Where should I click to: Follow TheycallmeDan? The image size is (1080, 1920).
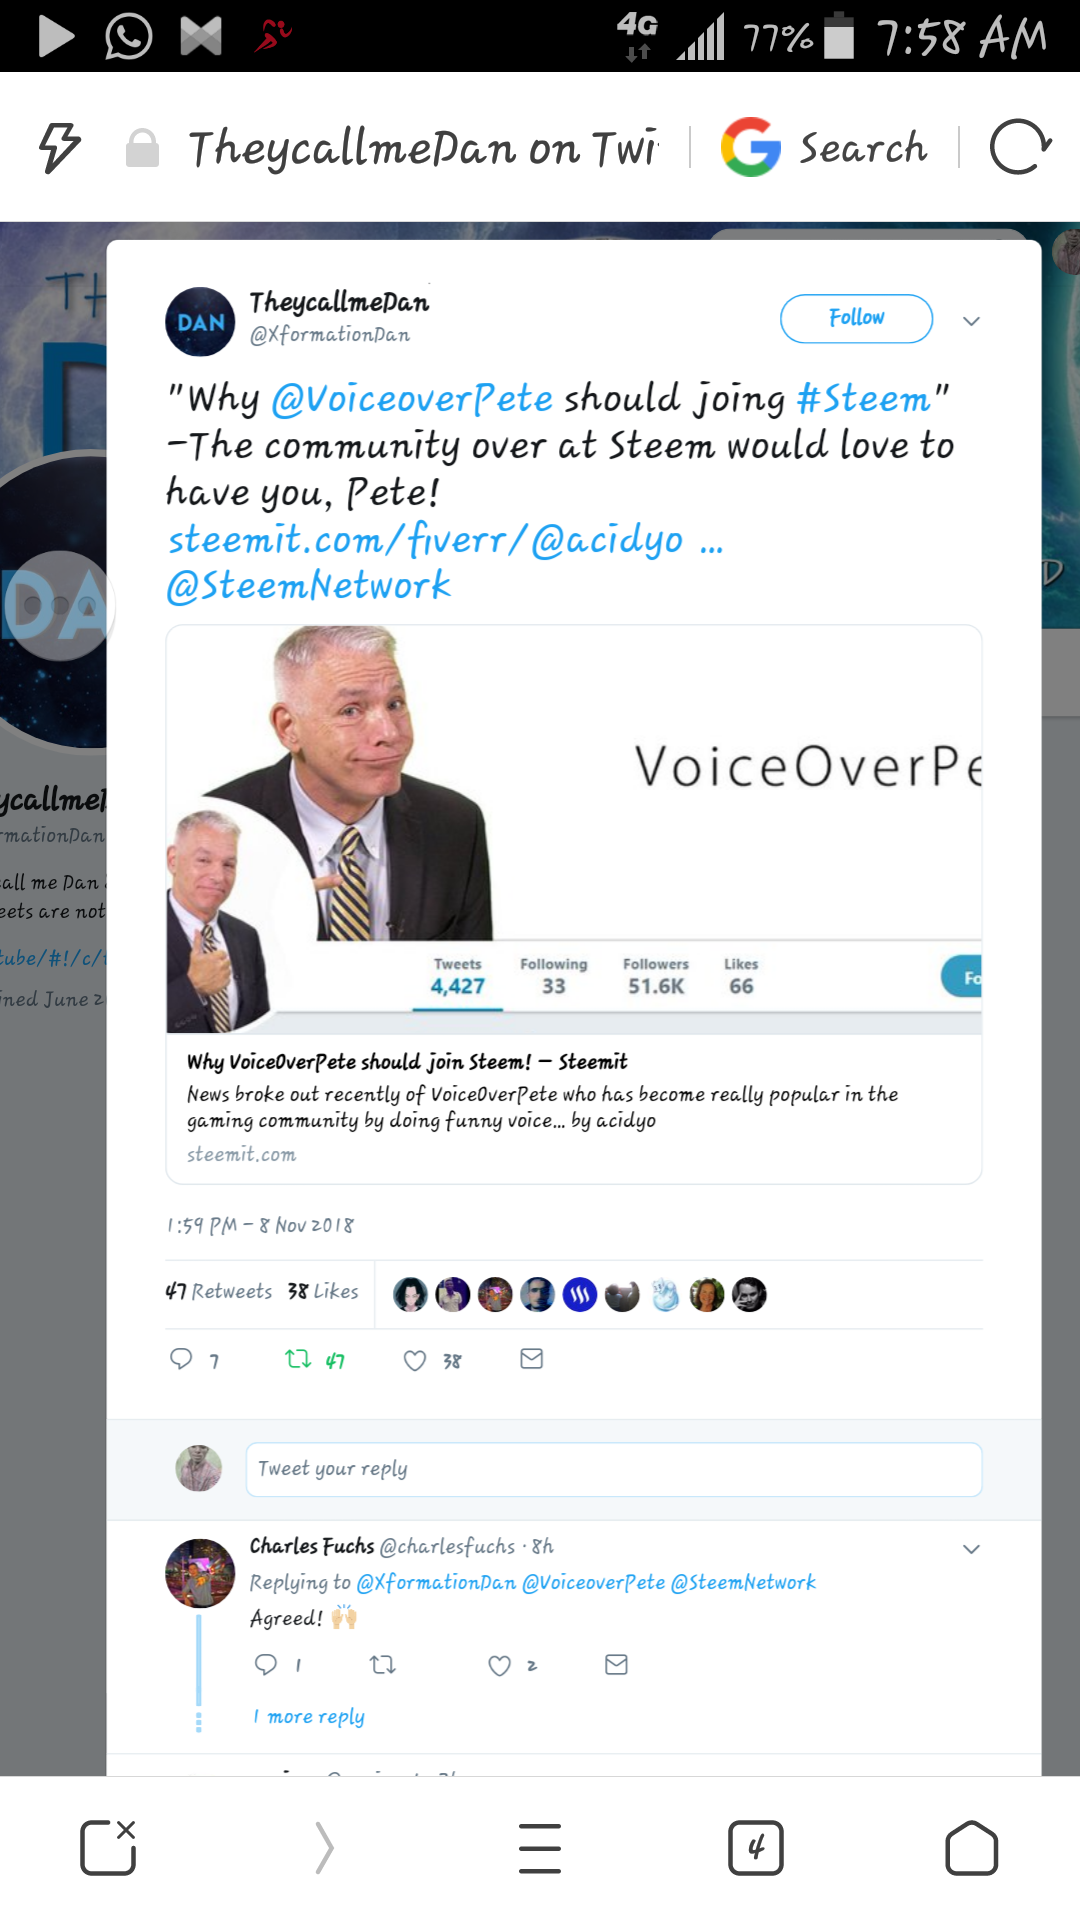pyautogui.click(x=857, y=318)
